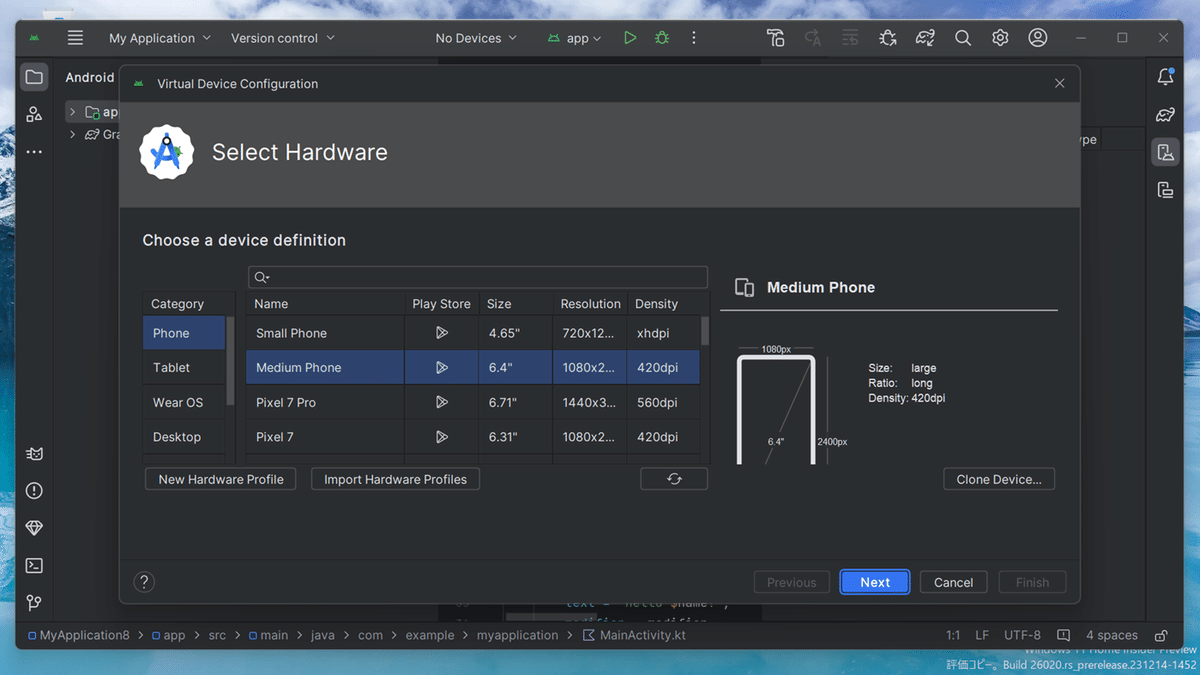This screenshot has height=675, width=1200.
Task: Select the Small Phone device row
Action: pos(473,333)
